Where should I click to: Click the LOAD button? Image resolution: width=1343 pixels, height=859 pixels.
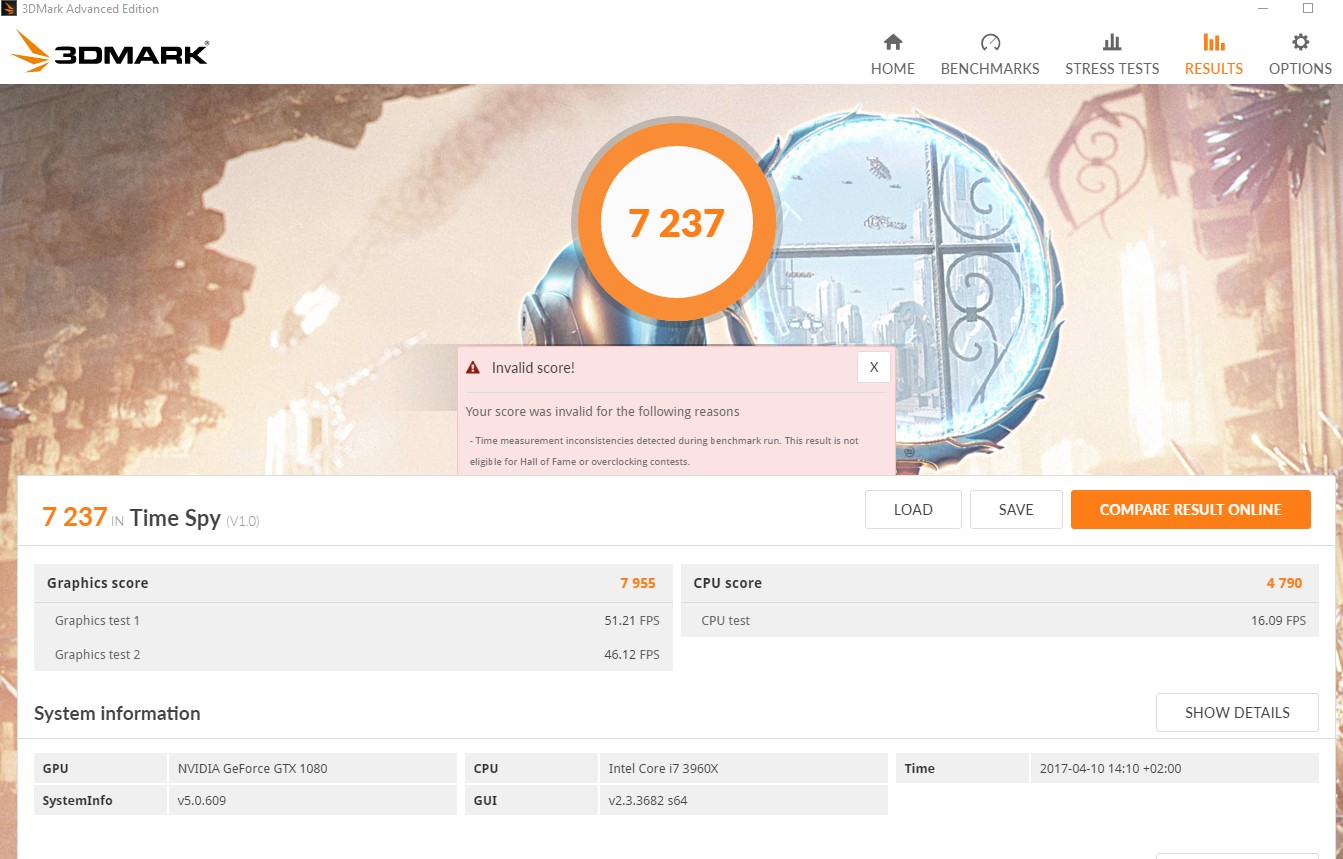(913, 509)
